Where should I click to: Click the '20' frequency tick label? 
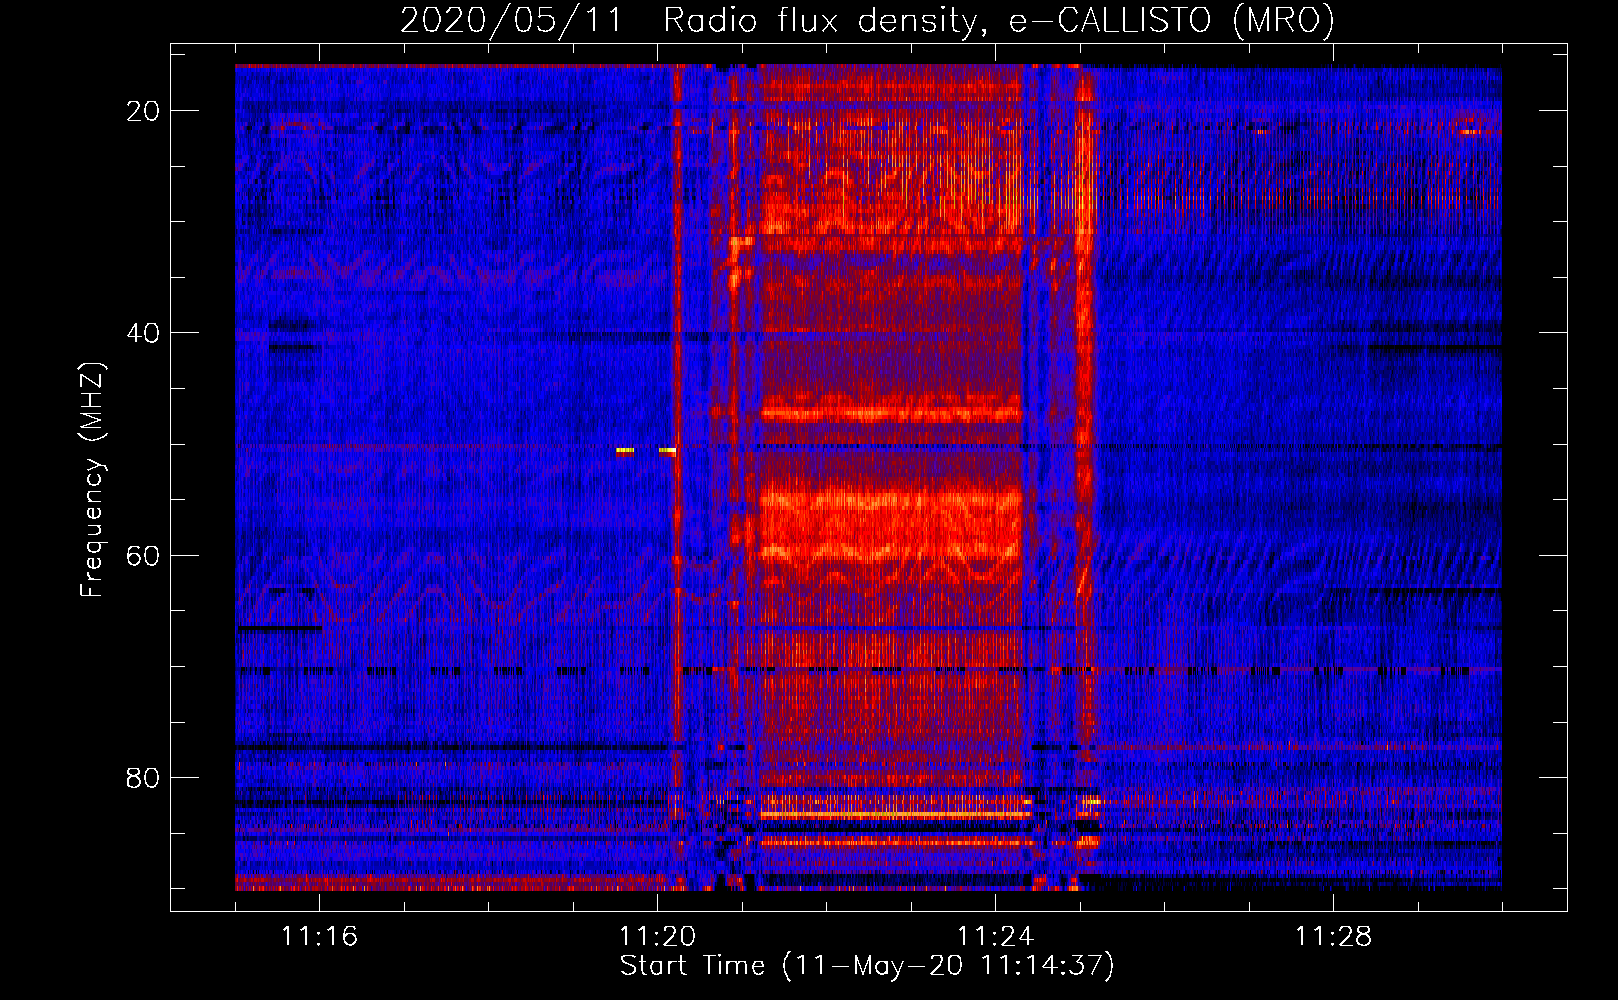pyautogui.click(x=144, y=111)
